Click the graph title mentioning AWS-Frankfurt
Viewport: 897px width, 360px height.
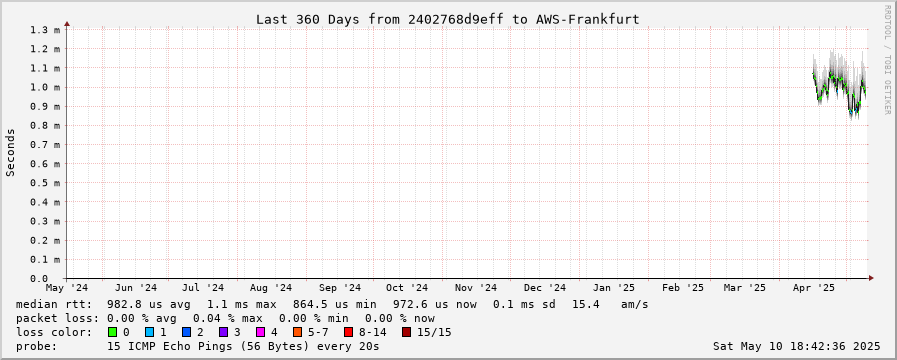447,19
